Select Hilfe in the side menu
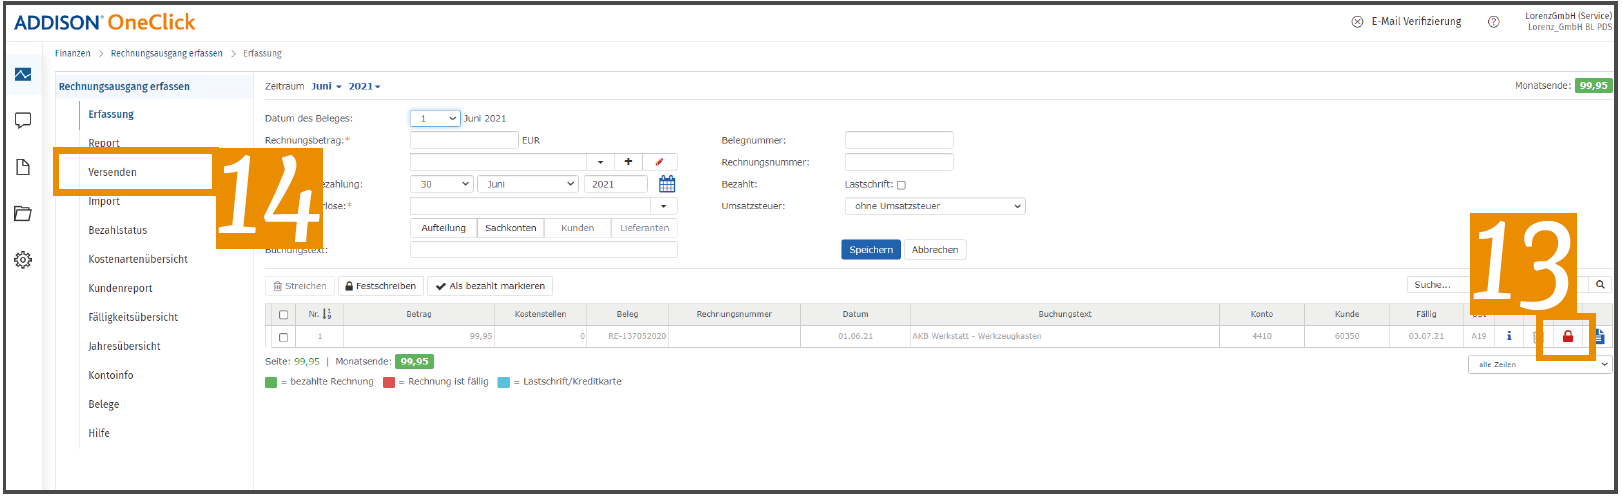1622x497 pixels. pyautogui.click(x=99, y=433)
